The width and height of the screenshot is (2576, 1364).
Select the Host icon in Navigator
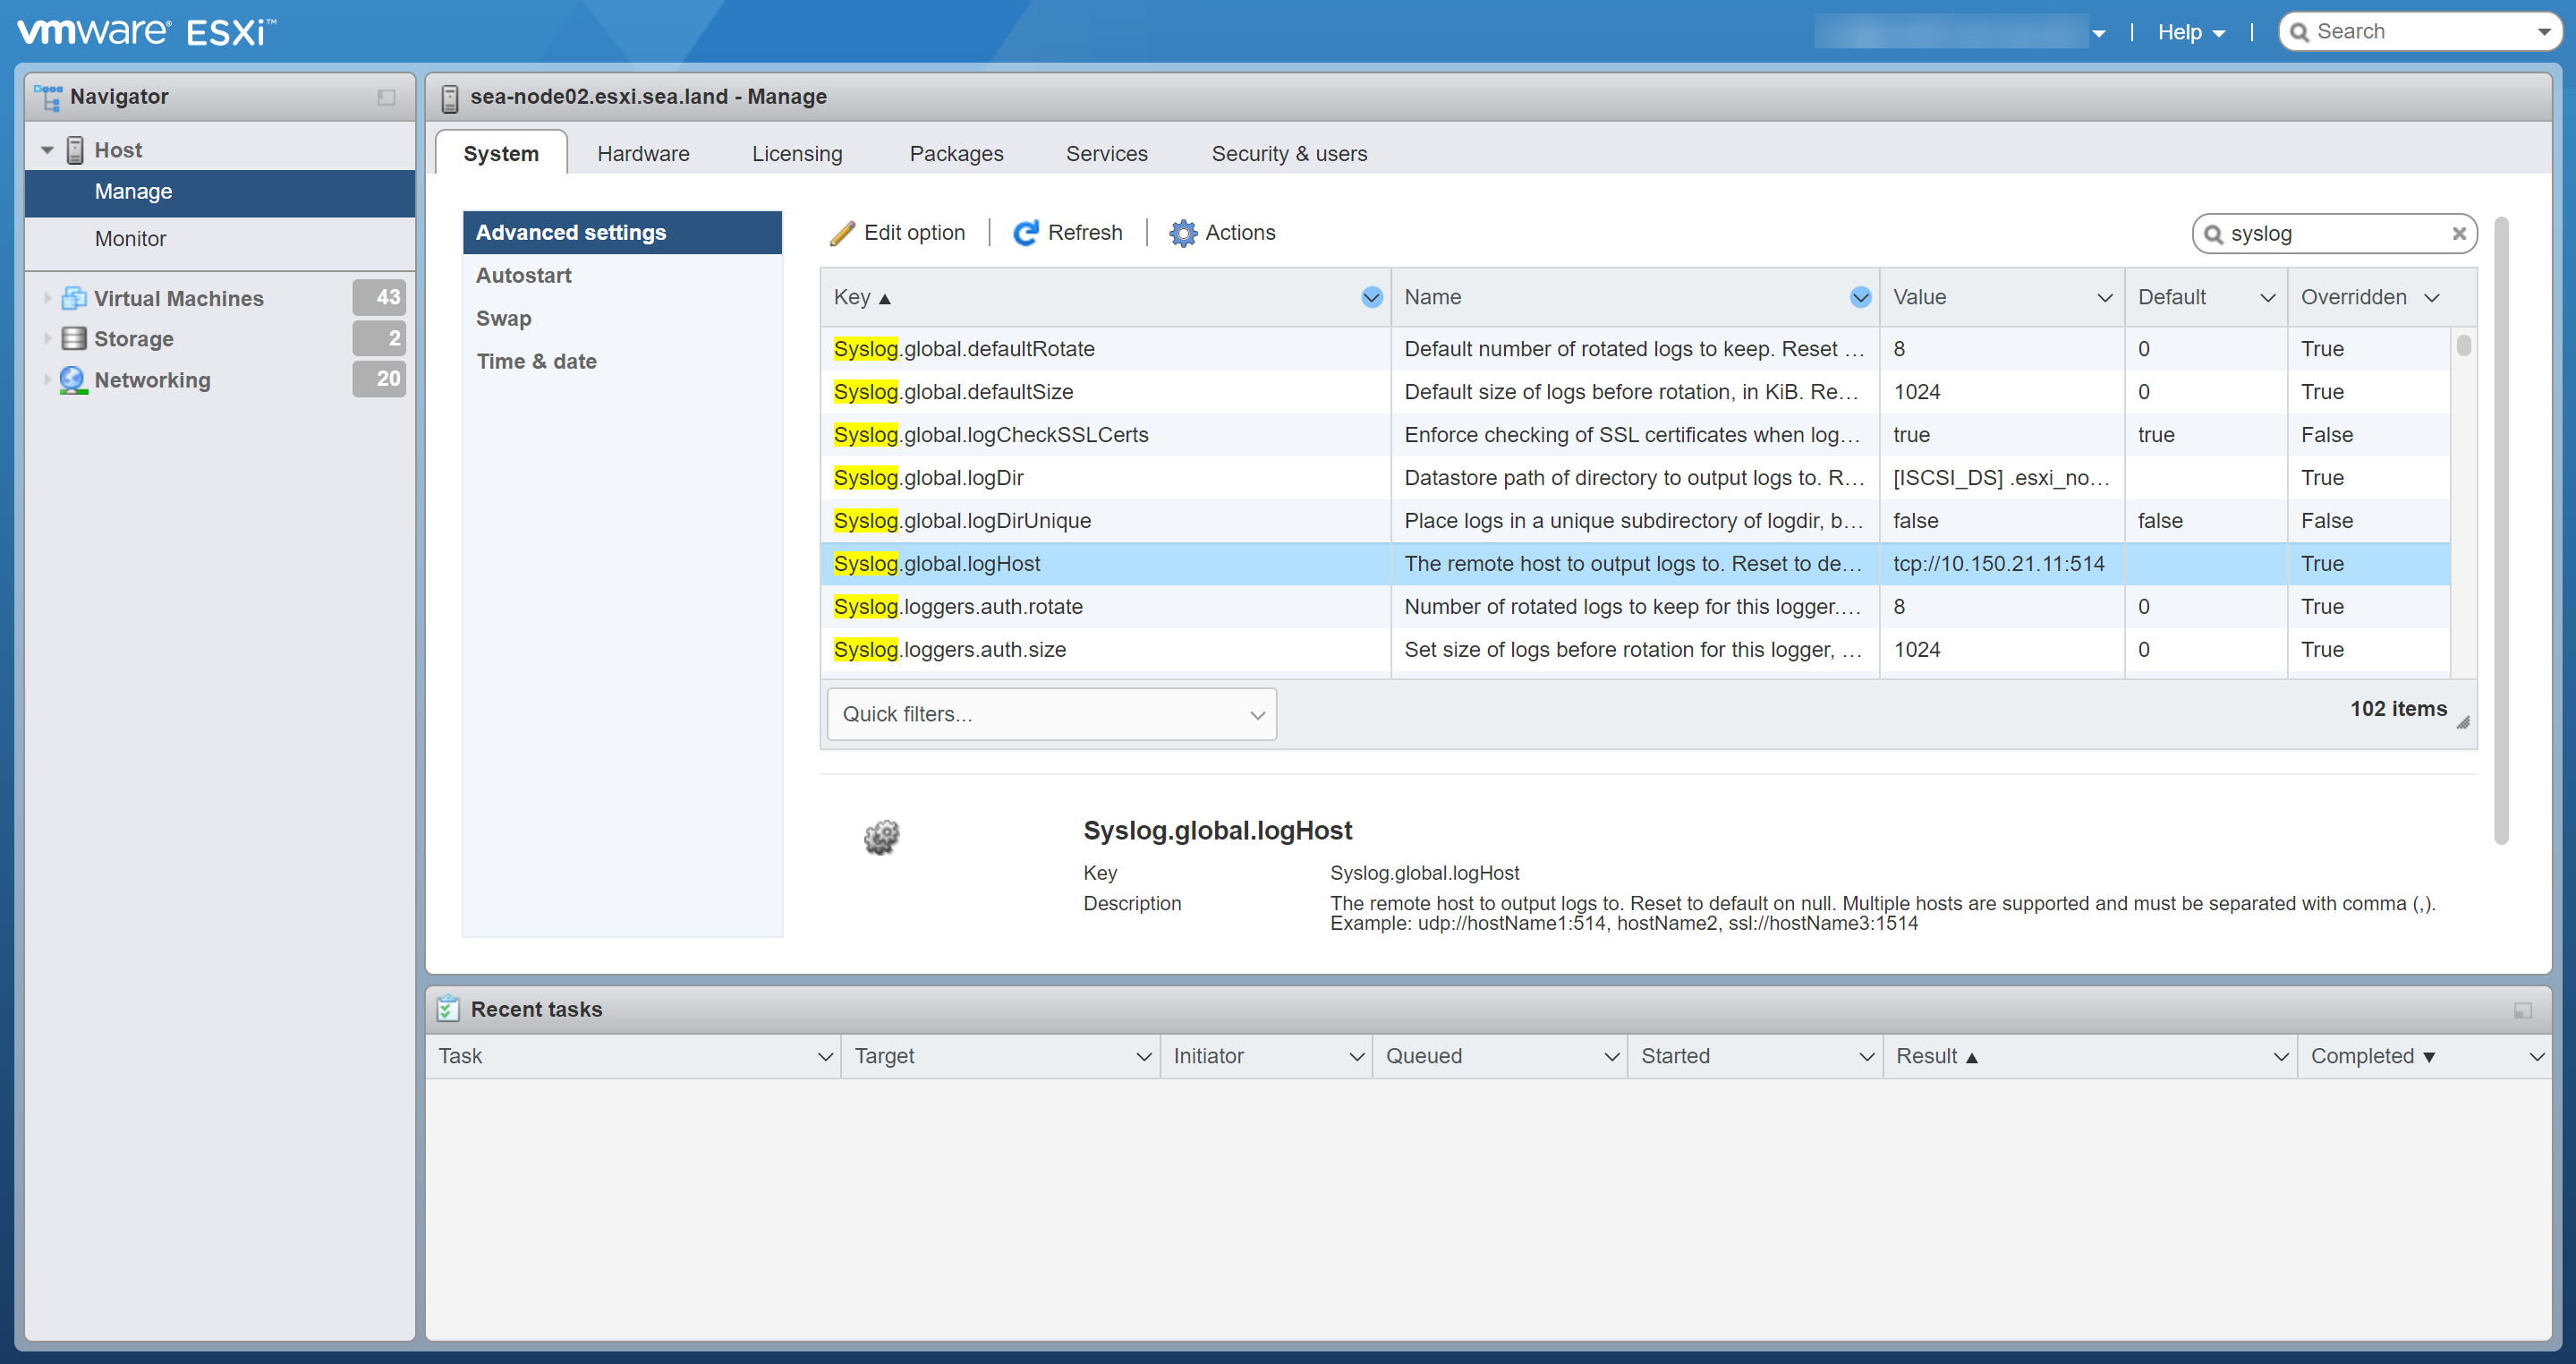(76, 149)
